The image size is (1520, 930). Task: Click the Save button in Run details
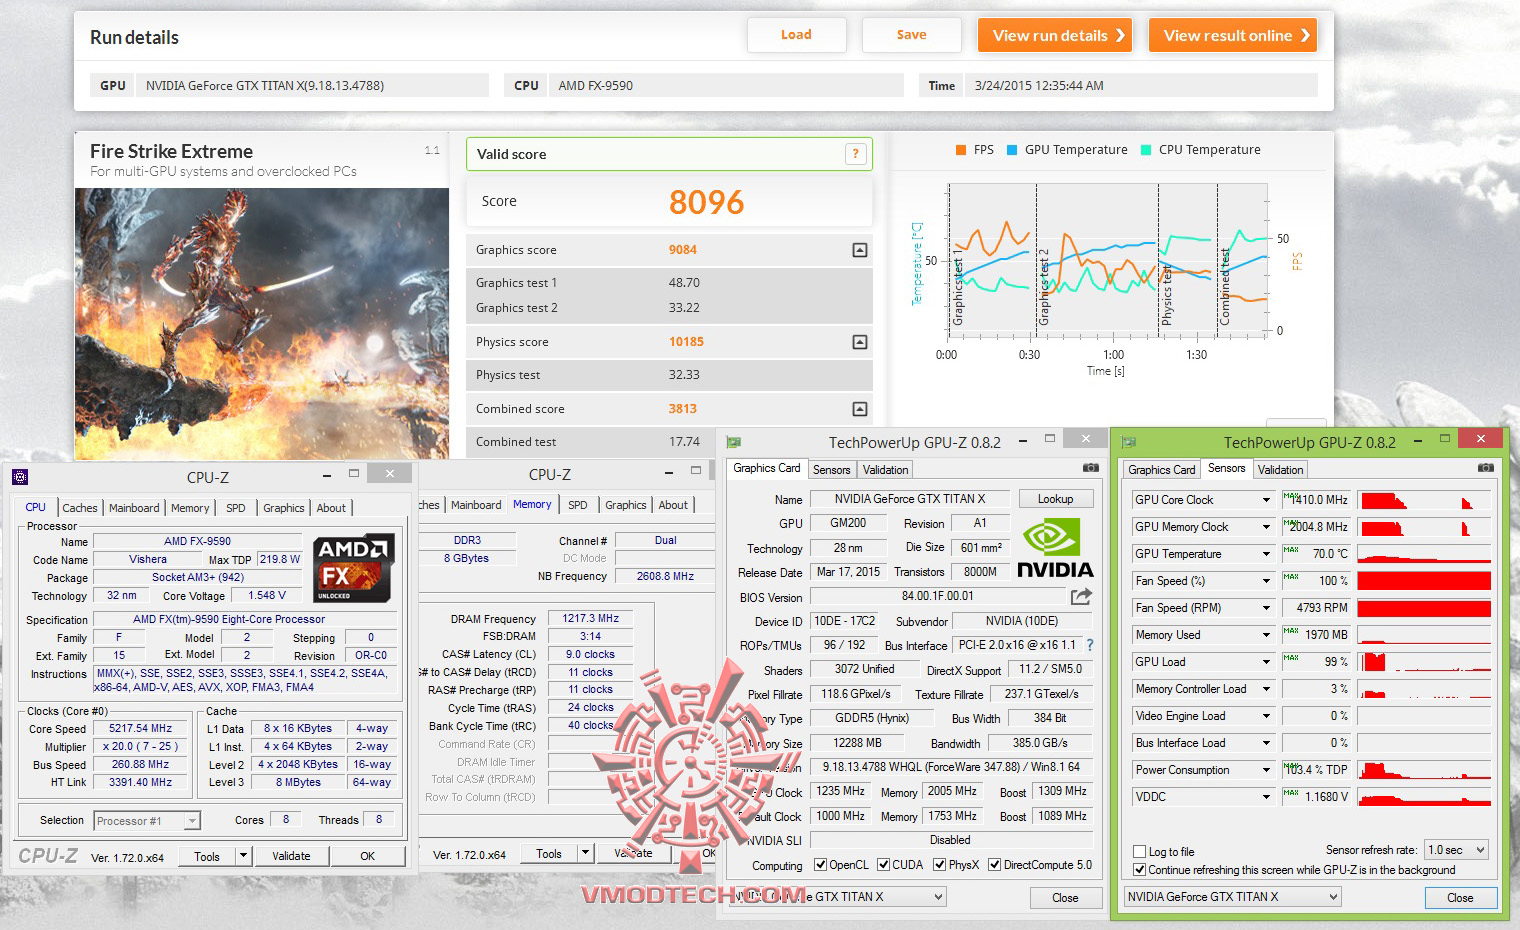click(x=912, y=35)
